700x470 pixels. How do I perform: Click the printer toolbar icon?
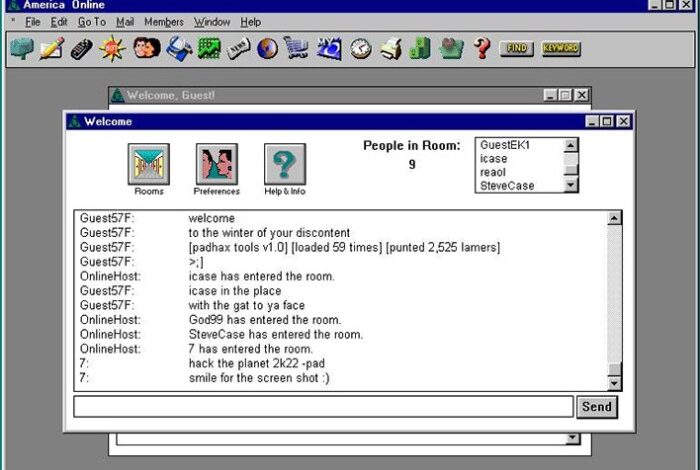[x=392, y=48]
